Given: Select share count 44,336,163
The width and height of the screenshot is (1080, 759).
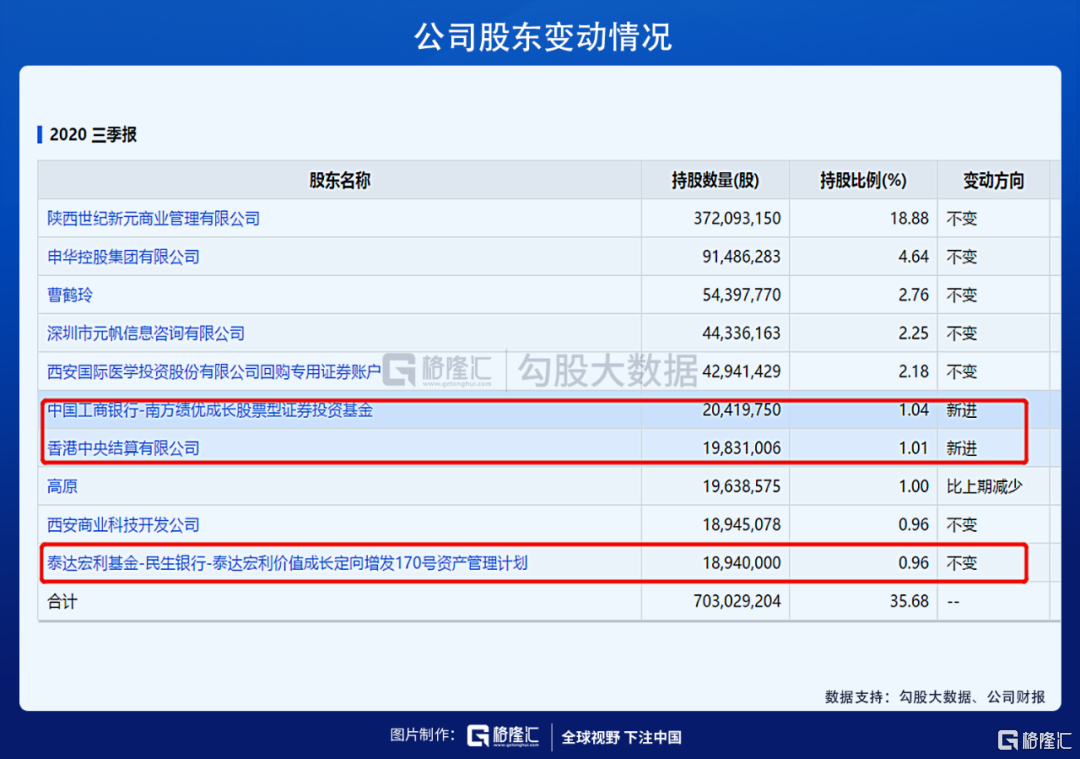Looking at the screenshot, I should click(741, 334).
